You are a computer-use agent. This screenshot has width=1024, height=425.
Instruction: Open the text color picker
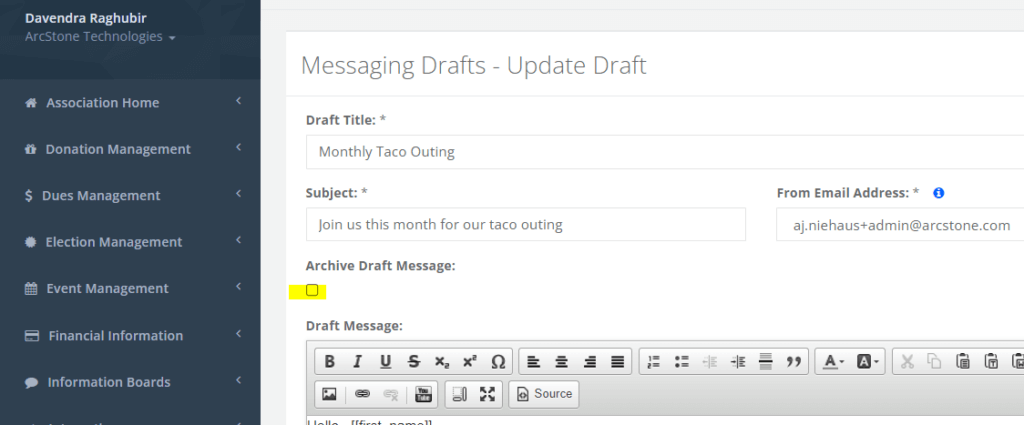[833, 362]
